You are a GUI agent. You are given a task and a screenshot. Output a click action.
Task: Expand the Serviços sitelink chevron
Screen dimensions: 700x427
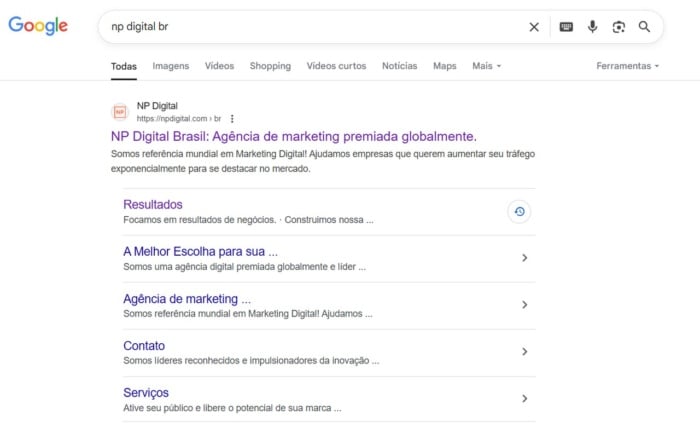coord(525,398)
